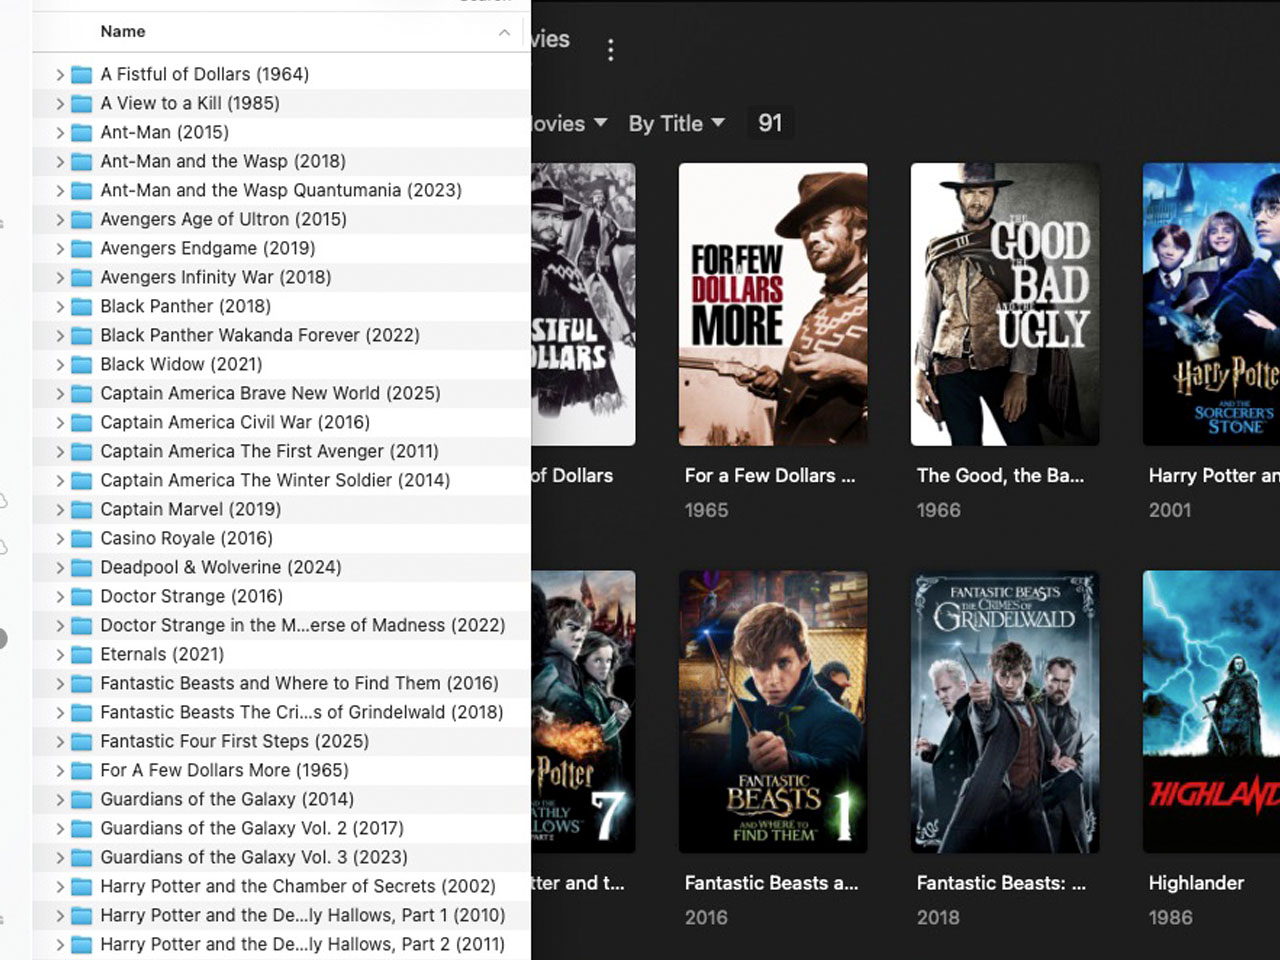Click the 1986 year under Highlander

(x=1170, y=917)
